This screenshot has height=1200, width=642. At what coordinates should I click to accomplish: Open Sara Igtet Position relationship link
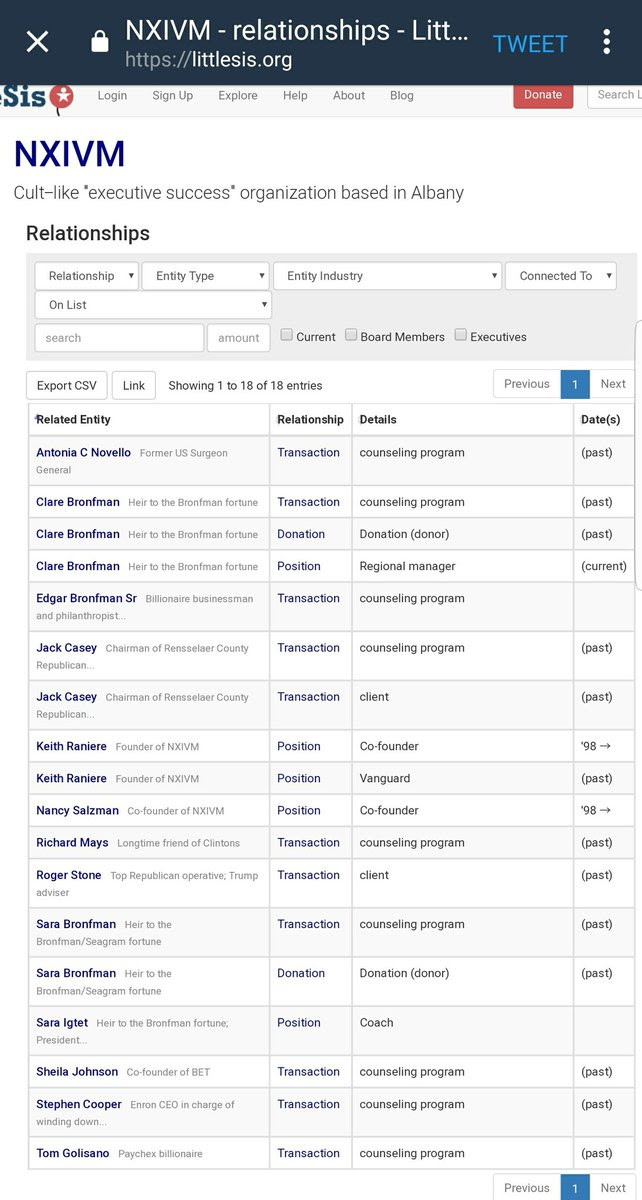pyautogui.click(x=299, y=1023)
